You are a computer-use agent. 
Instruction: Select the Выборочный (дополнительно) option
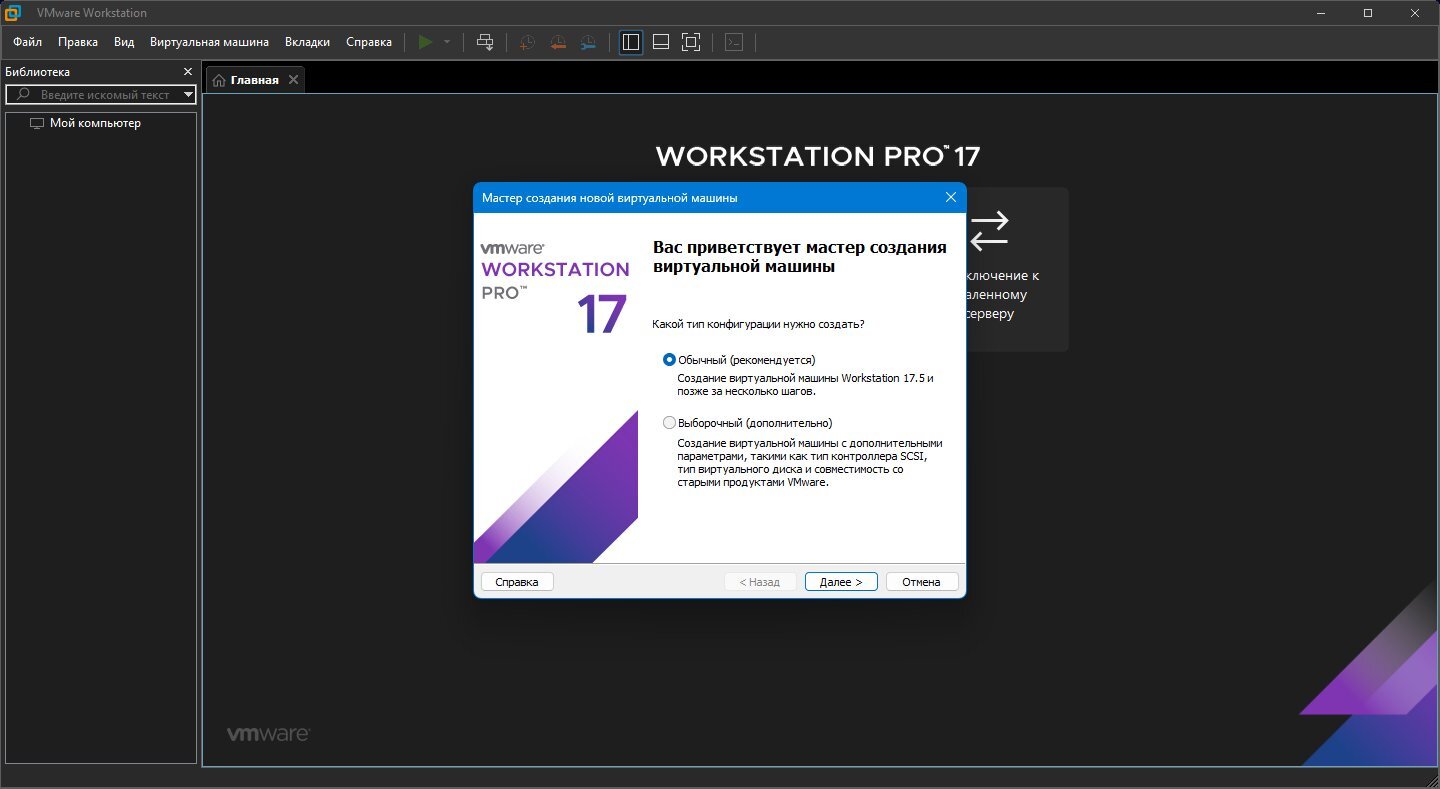(x=747, y=423)
